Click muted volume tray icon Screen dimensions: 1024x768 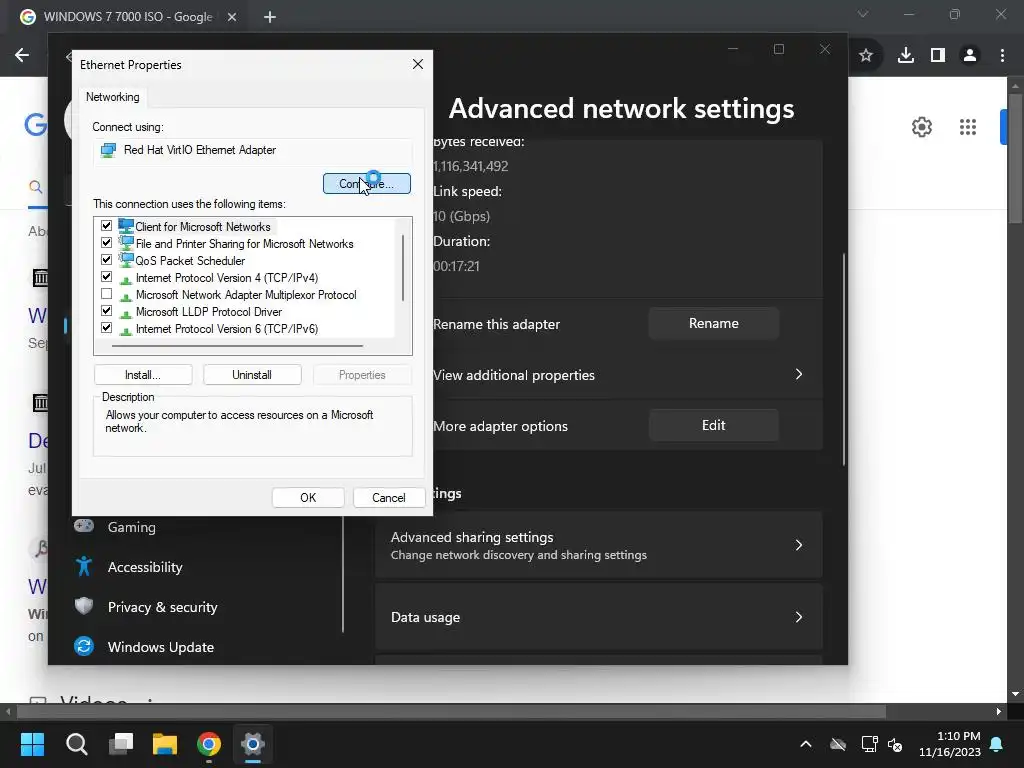pyautogui.click(x=895, y=744)
